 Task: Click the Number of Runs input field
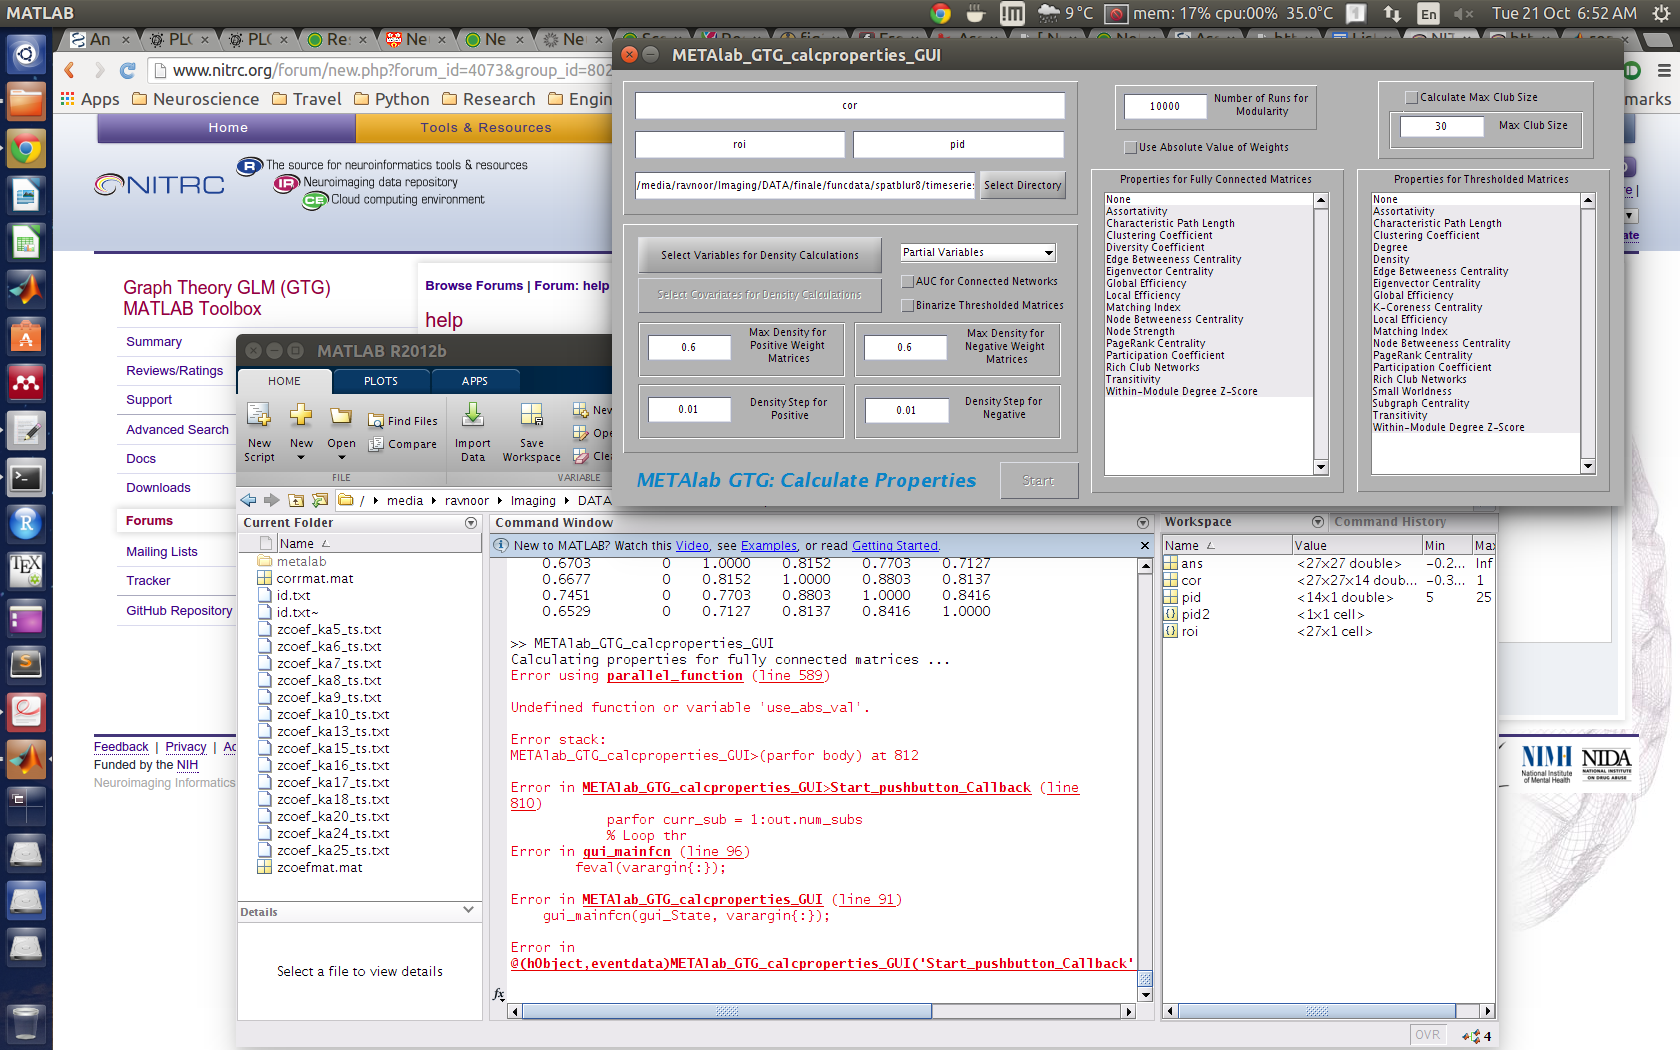click(x=1164, y=106)
